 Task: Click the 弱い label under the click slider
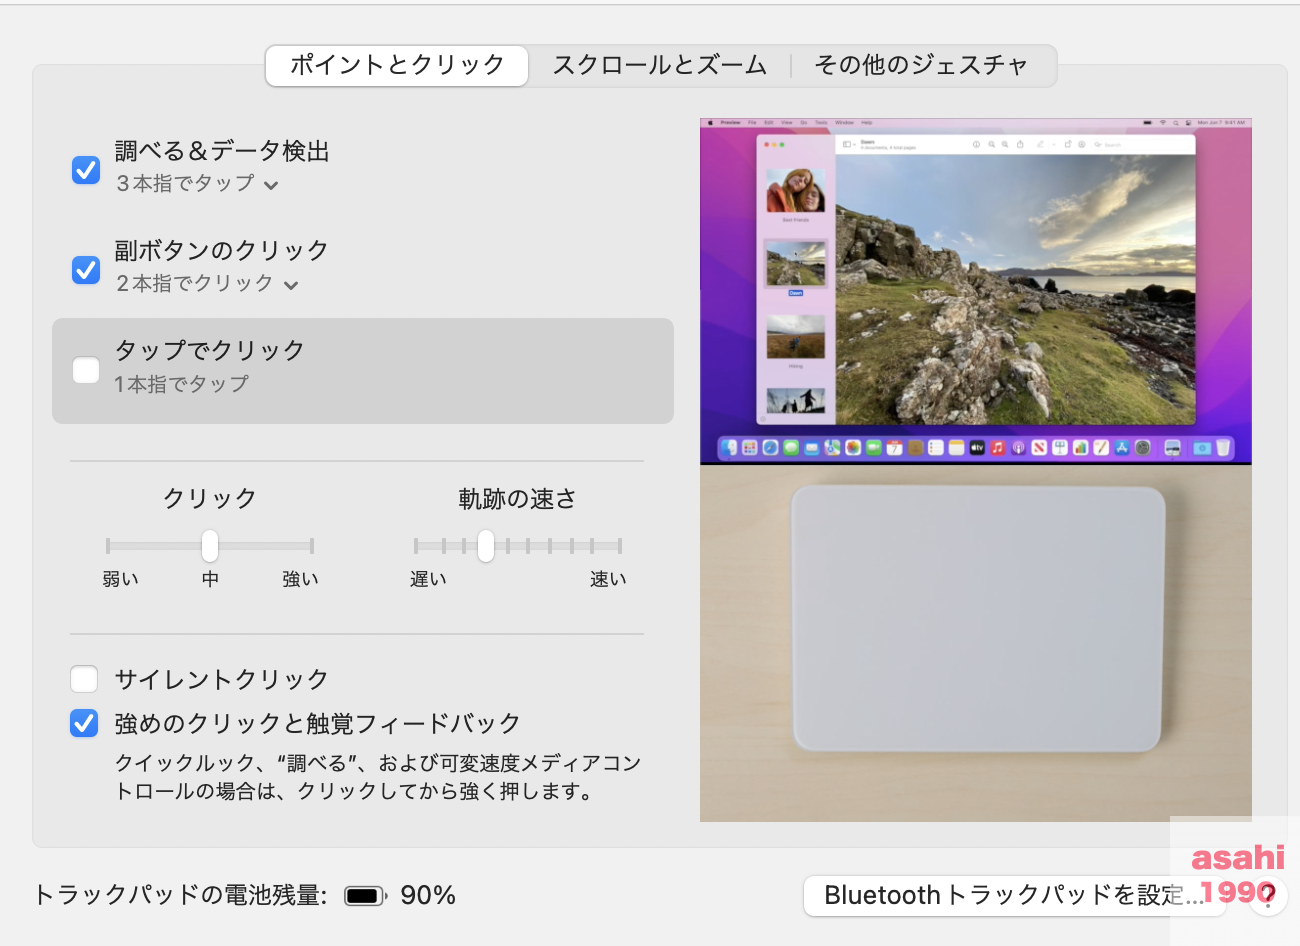point(121,579)
